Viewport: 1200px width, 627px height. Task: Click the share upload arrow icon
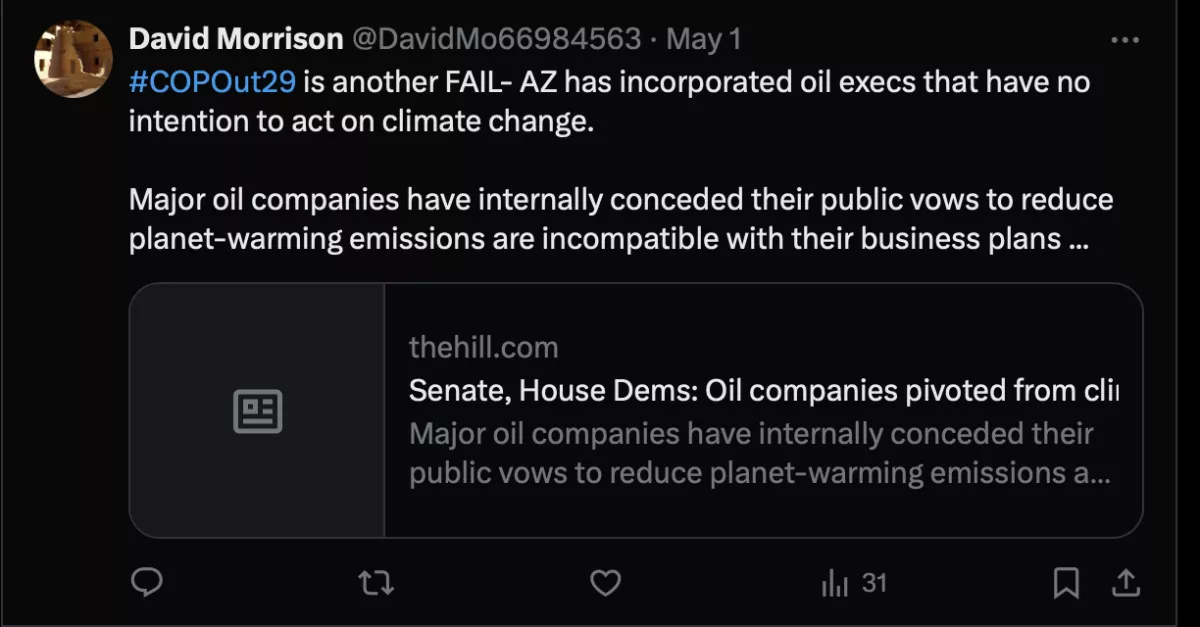(1123, 582)
